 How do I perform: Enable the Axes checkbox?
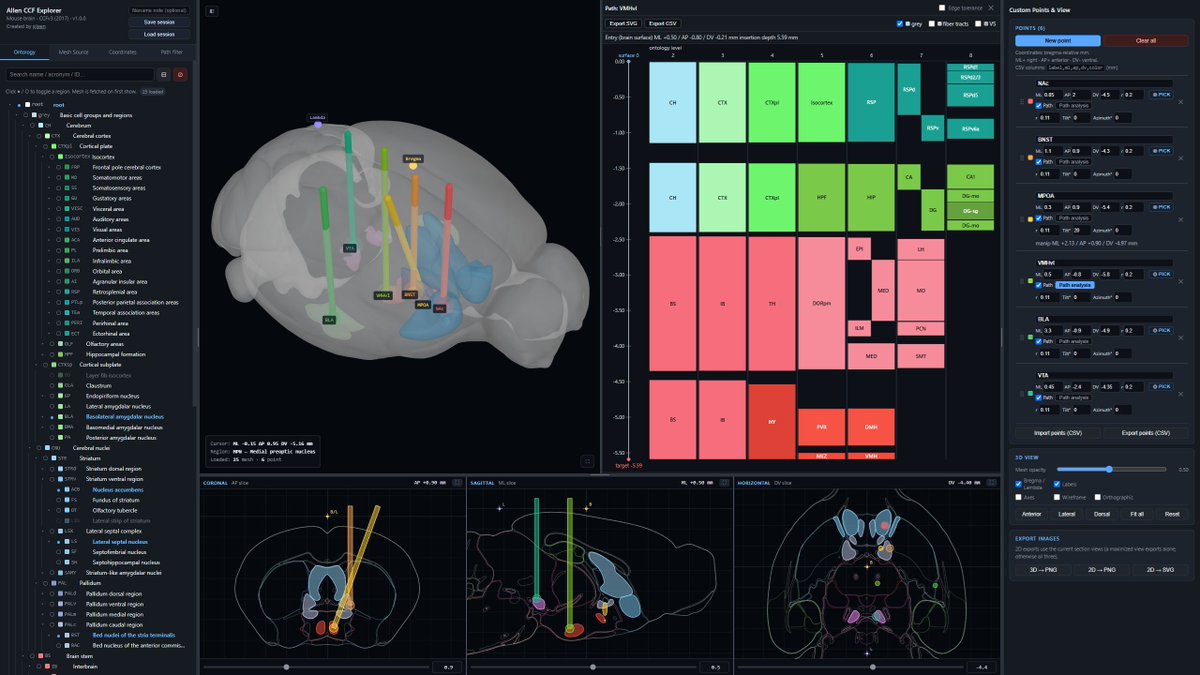click(x=1019, y=497)
